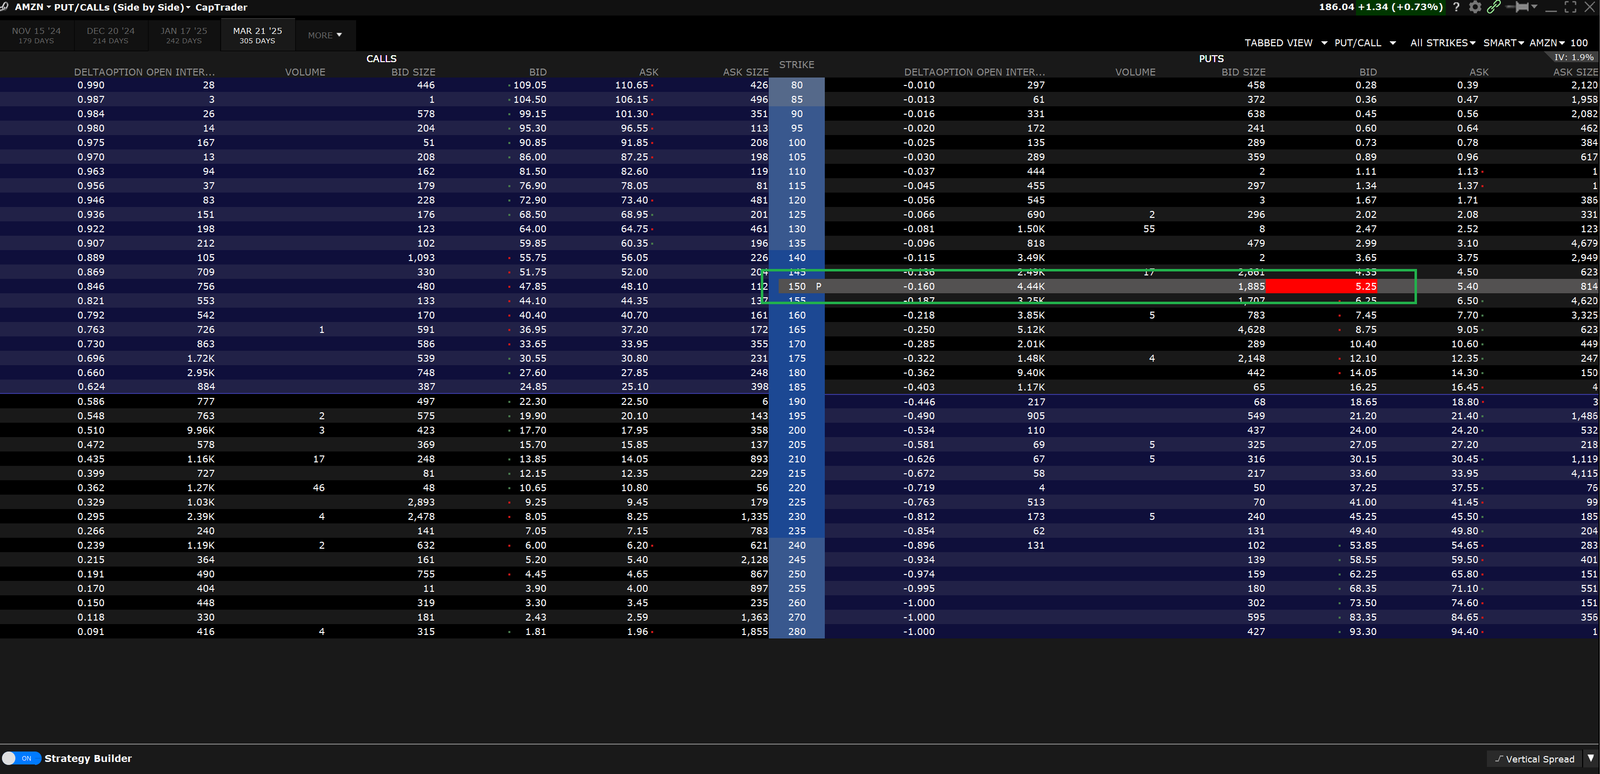
Task: Toggle the Strategy Builder switch off
Action: pyautogui.click(x=21, y=758)
